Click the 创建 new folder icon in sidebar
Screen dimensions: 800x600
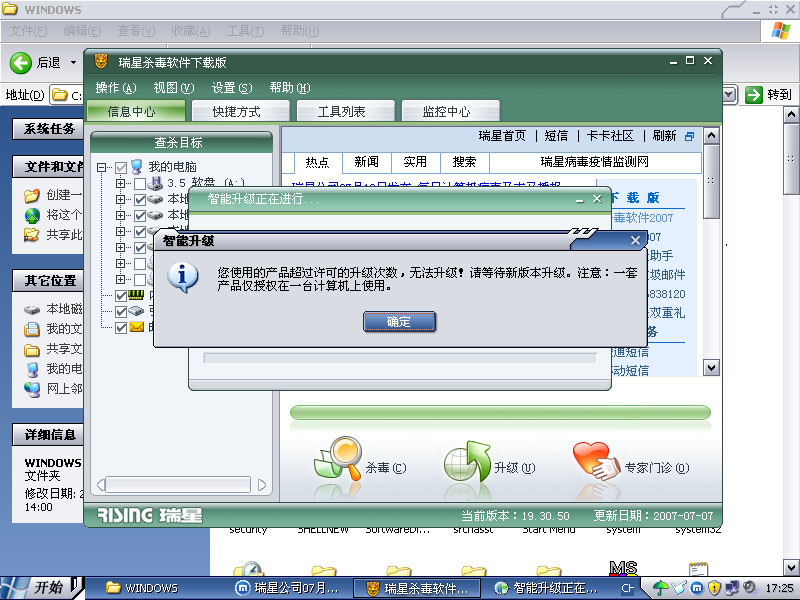coord(32,195)
